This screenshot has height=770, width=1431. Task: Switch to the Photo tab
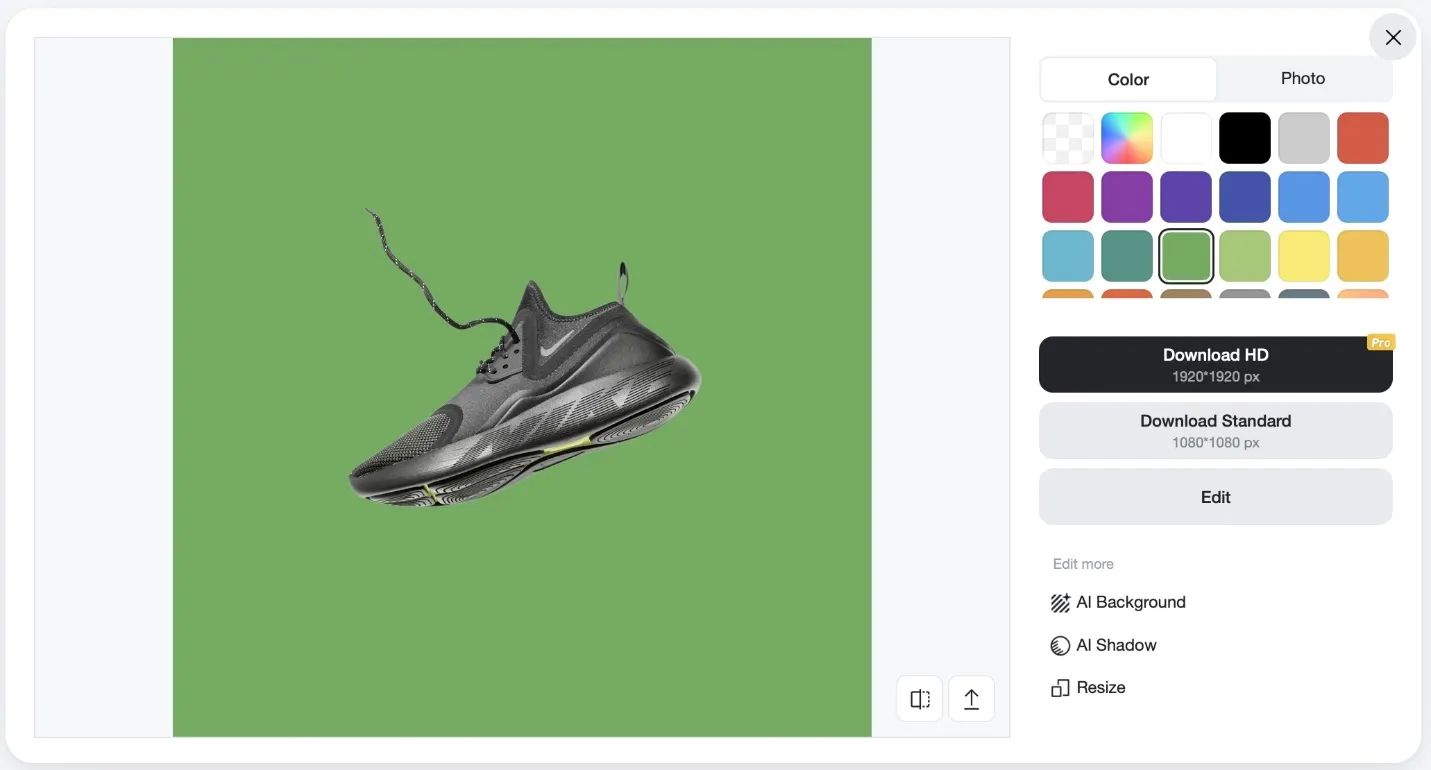pos(1303,78)
